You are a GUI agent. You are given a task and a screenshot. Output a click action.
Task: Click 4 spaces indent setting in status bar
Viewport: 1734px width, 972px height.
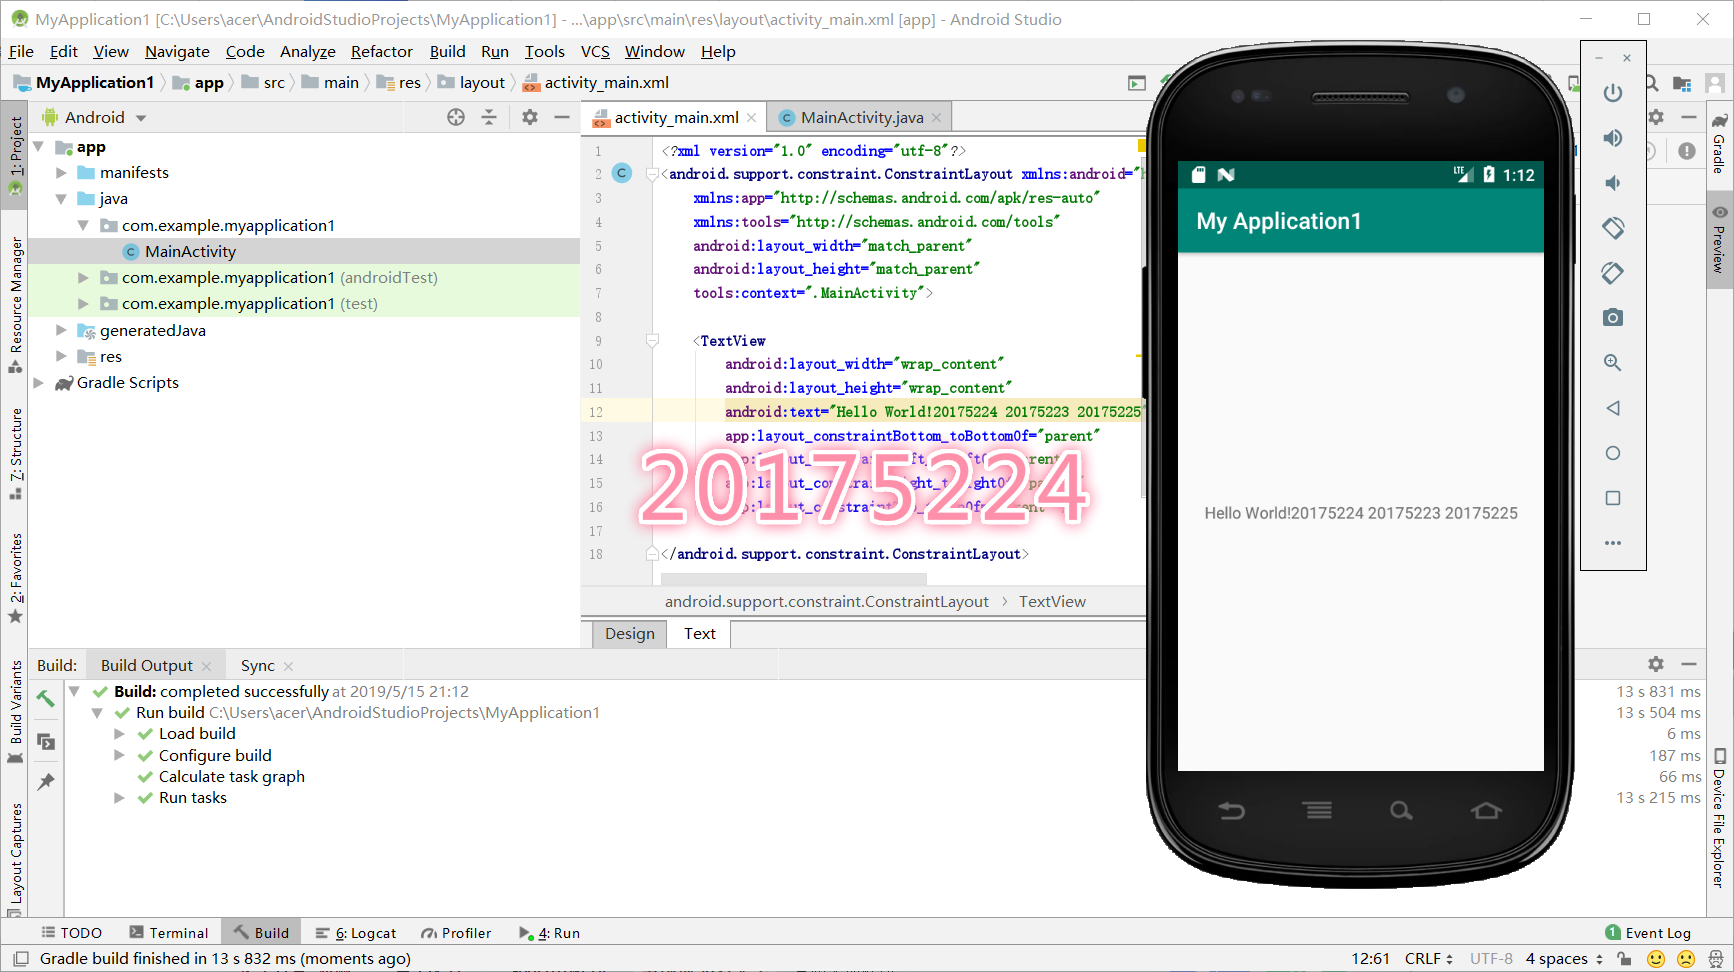pos(1564,959)
